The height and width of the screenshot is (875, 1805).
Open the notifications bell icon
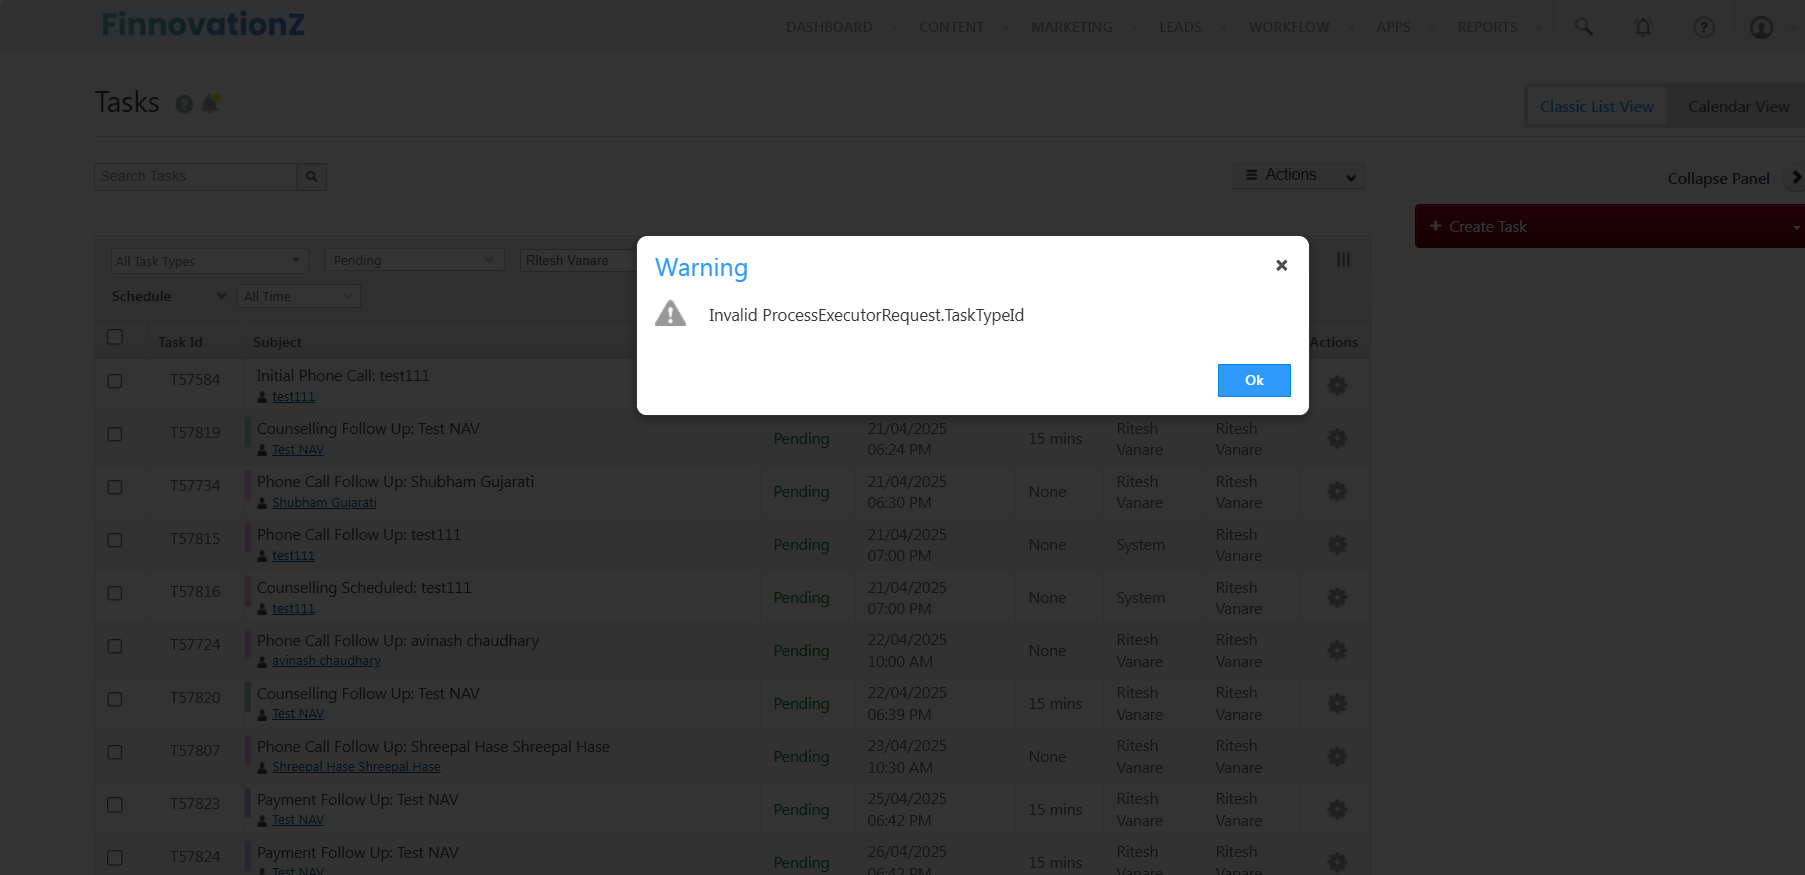pos(1643,27)
